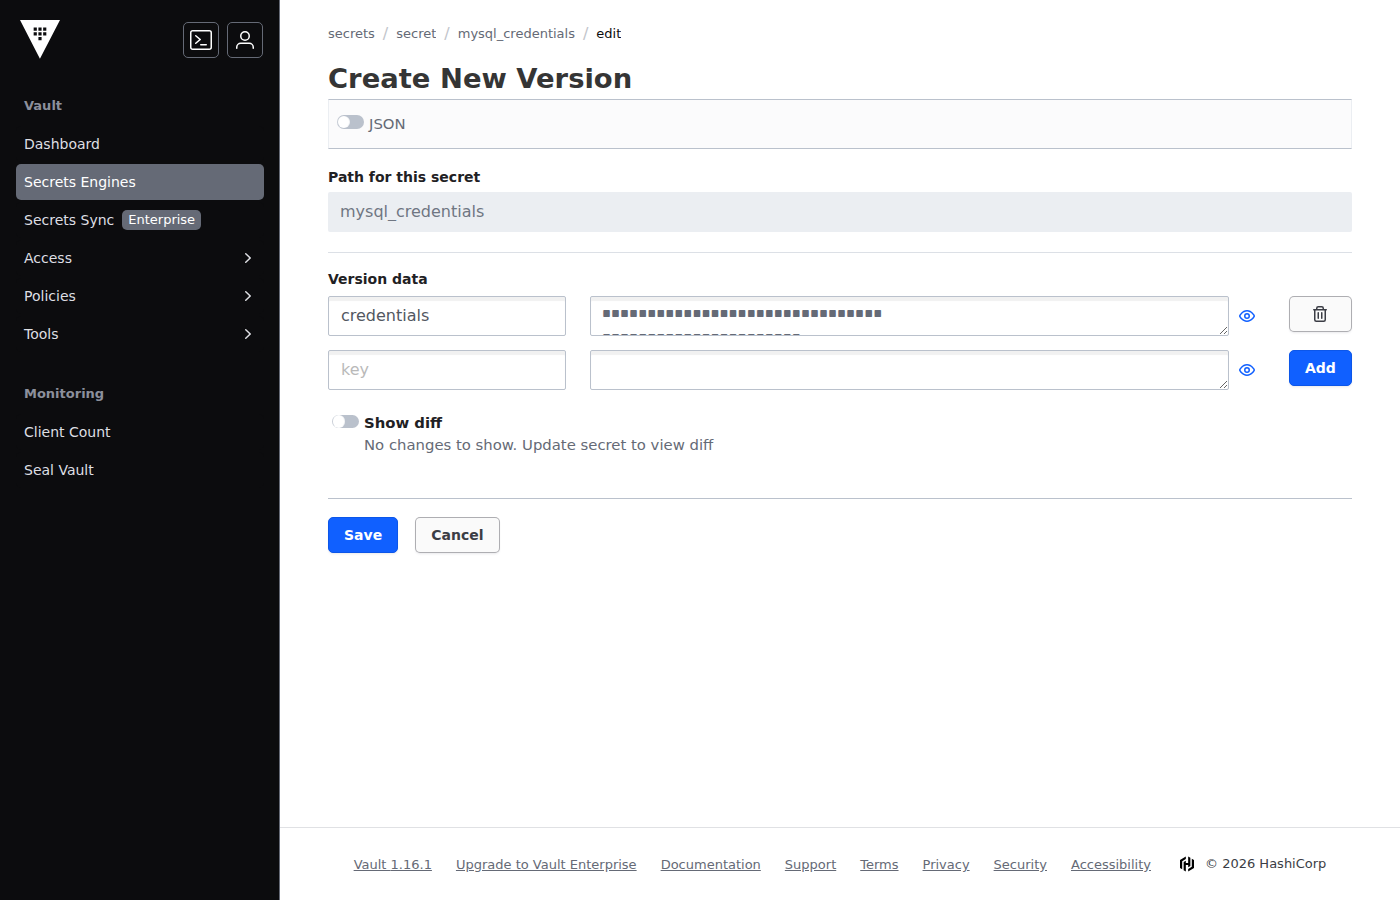1400x900 pixels.
Task: Click the 'Path for this secret' label
Action: click(404, 177)
